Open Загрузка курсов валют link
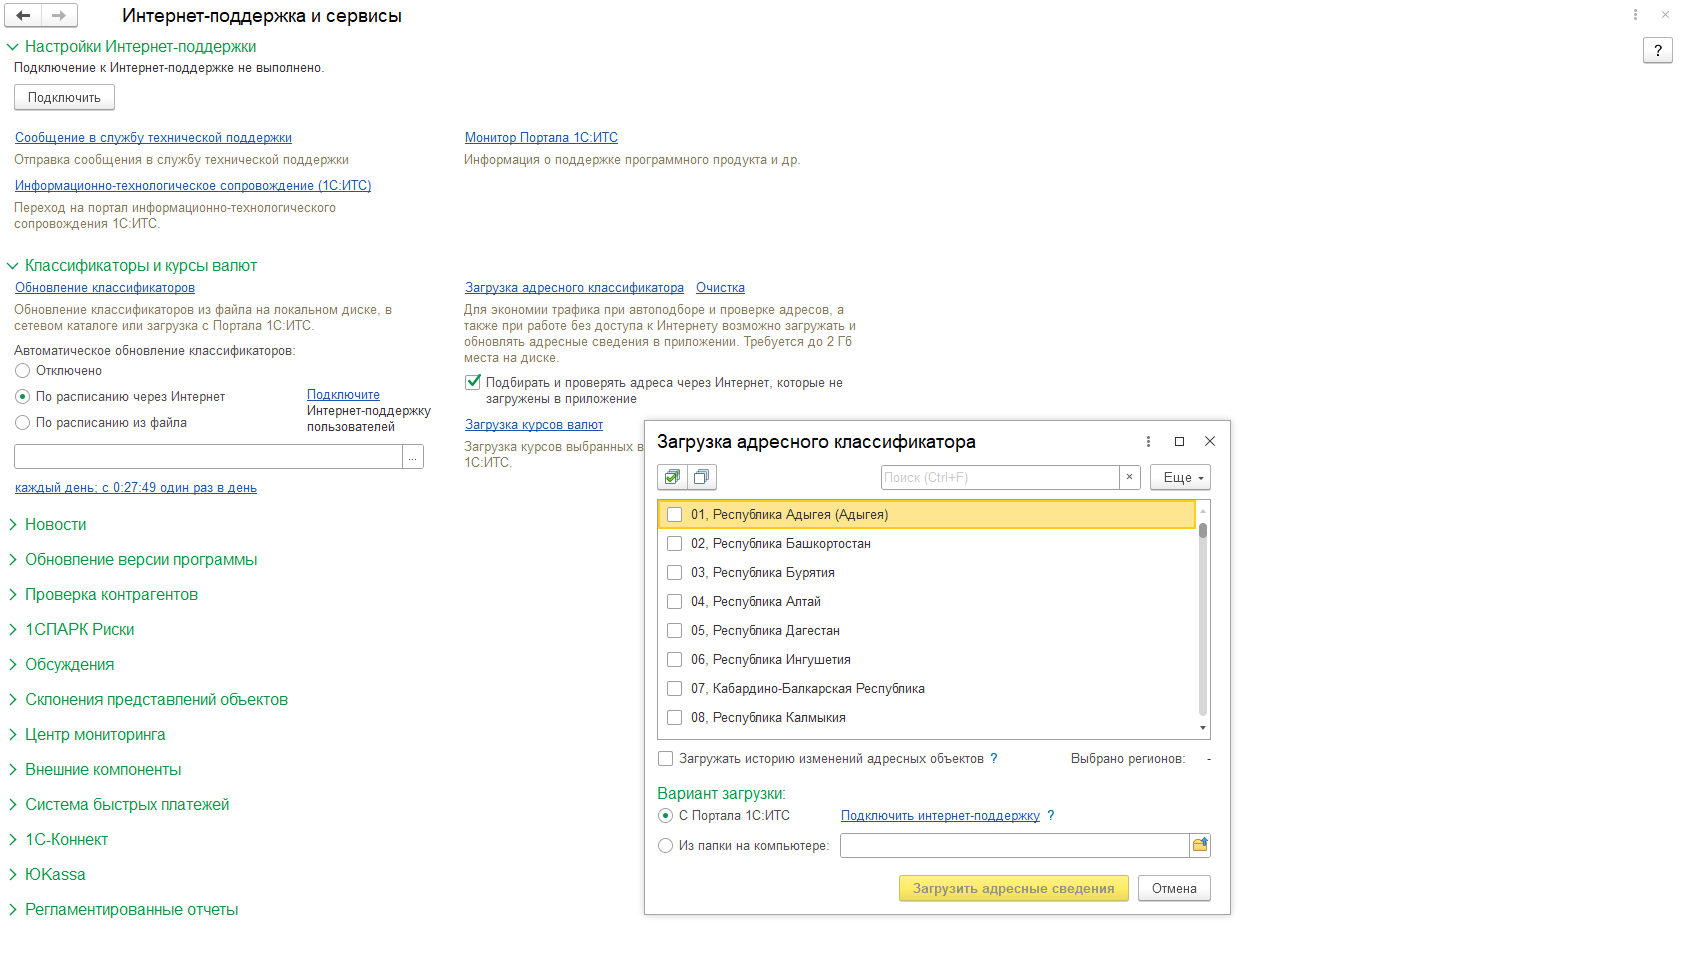Viewport: 1692px width, 958px height. [534, 425]
